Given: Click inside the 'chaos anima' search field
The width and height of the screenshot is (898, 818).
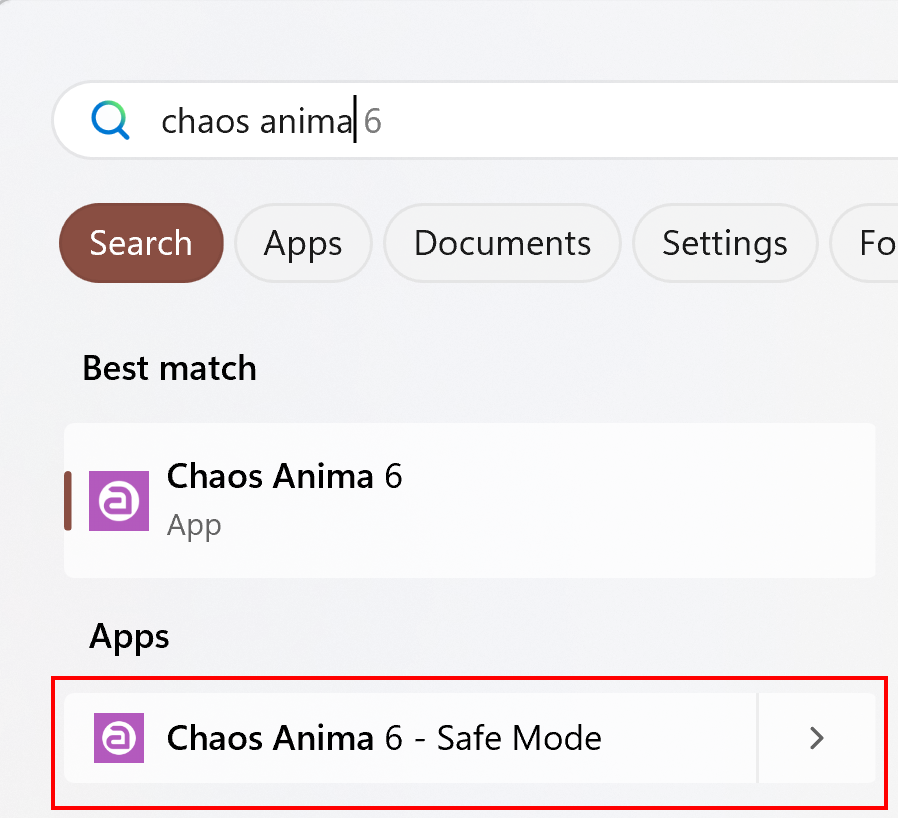Looking at the screenshot, I should tap(475, 120).
